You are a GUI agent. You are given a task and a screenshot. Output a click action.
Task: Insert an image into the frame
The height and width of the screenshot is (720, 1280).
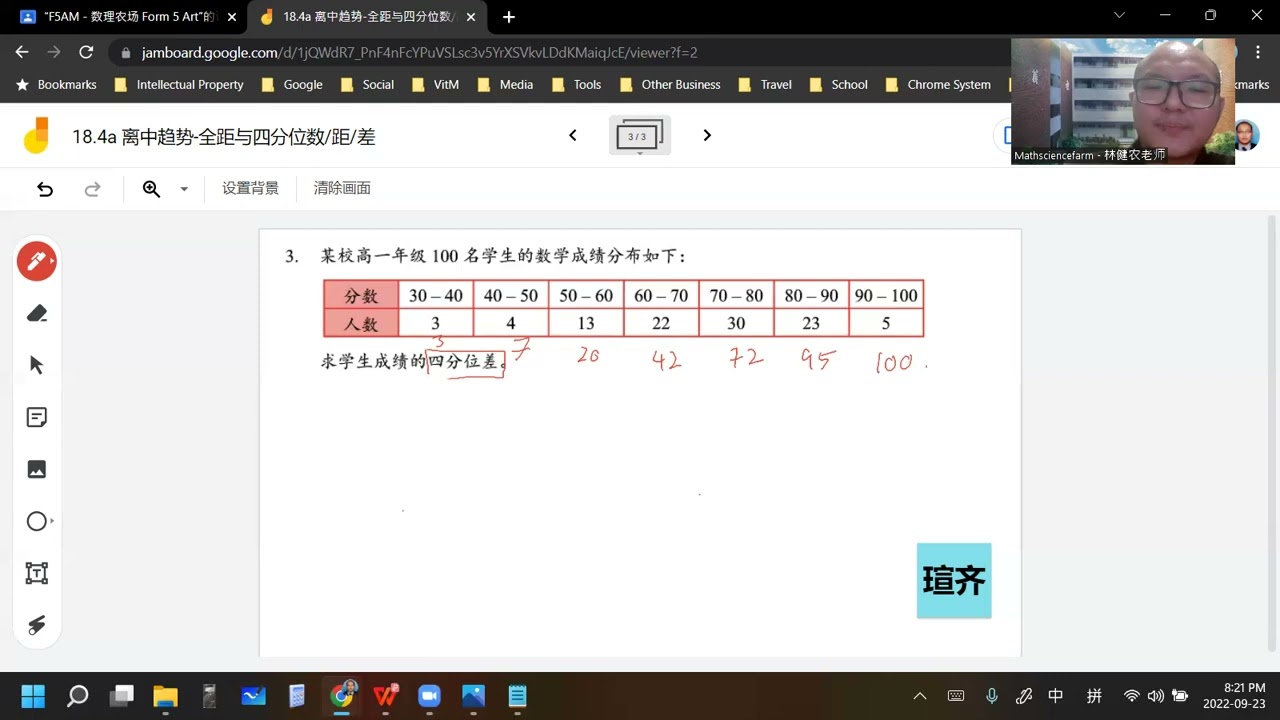37,470
